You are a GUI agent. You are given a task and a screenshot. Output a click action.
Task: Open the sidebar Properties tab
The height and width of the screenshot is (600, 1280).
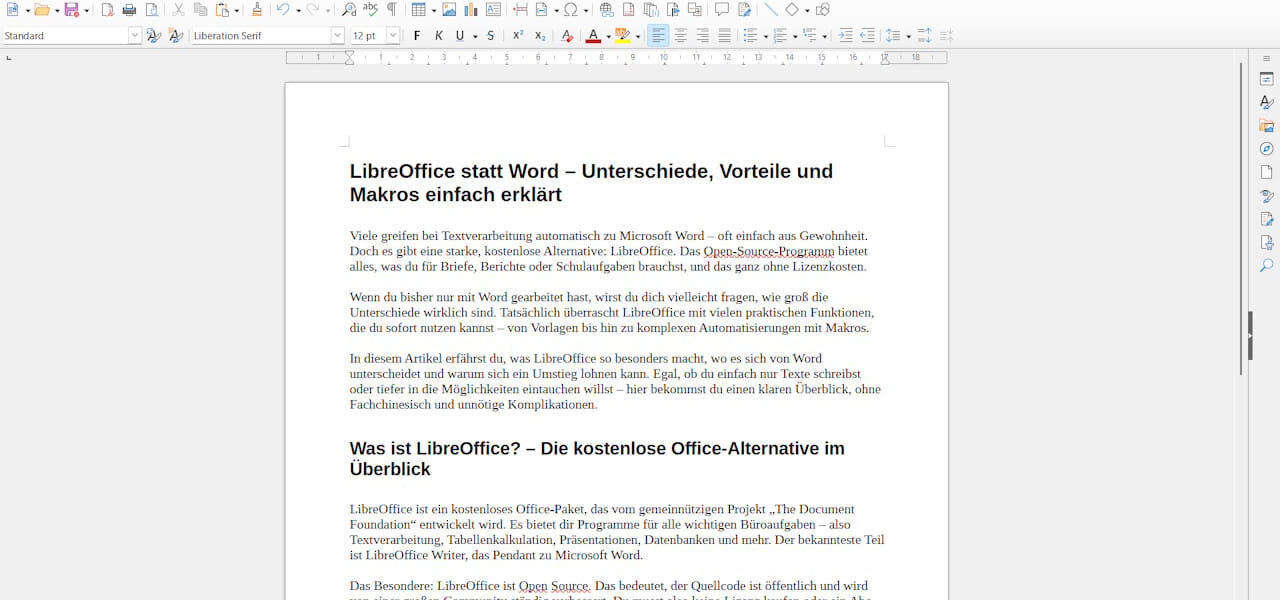point(1266,79)
